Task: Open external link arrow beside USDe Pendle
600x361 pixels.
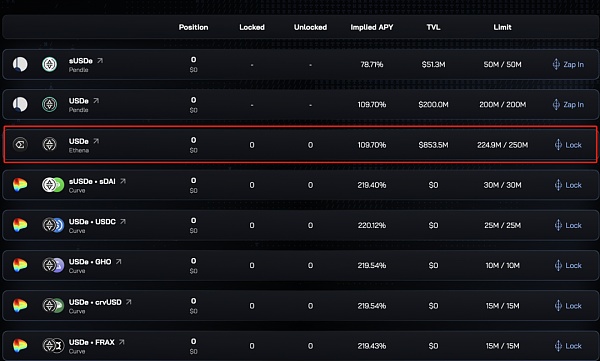Action: (x=96, y=101)
